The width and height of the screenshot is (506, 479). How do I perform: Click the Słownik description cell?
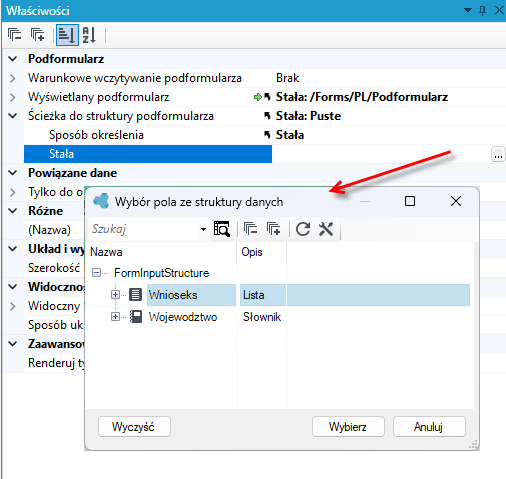(262, 317)
